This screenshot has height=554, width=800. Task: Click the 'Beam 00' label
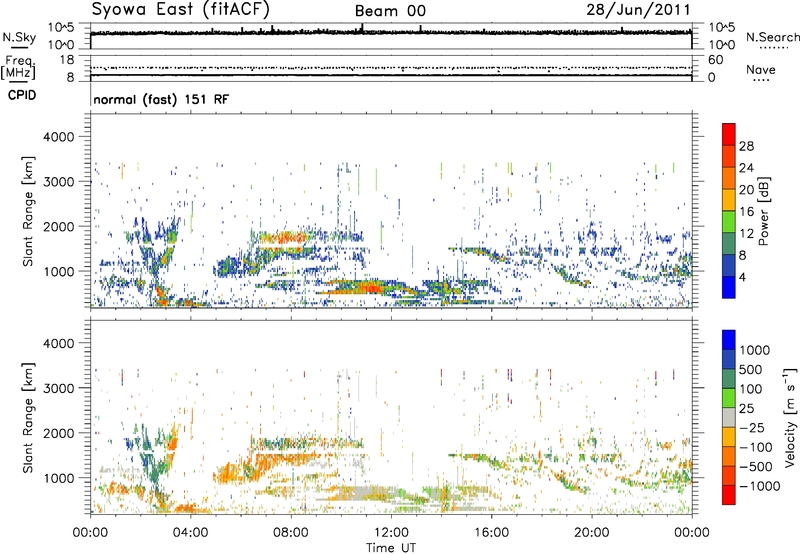click(390, 11)
